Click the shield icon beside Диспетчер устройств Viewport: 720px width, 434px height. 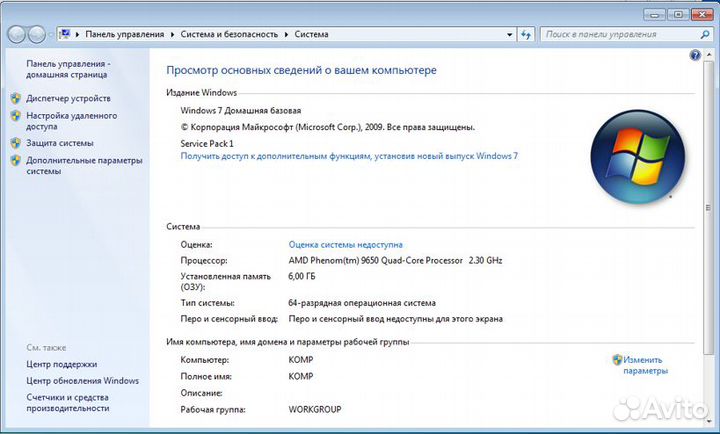pyautogui.click(x=16, y=98)
